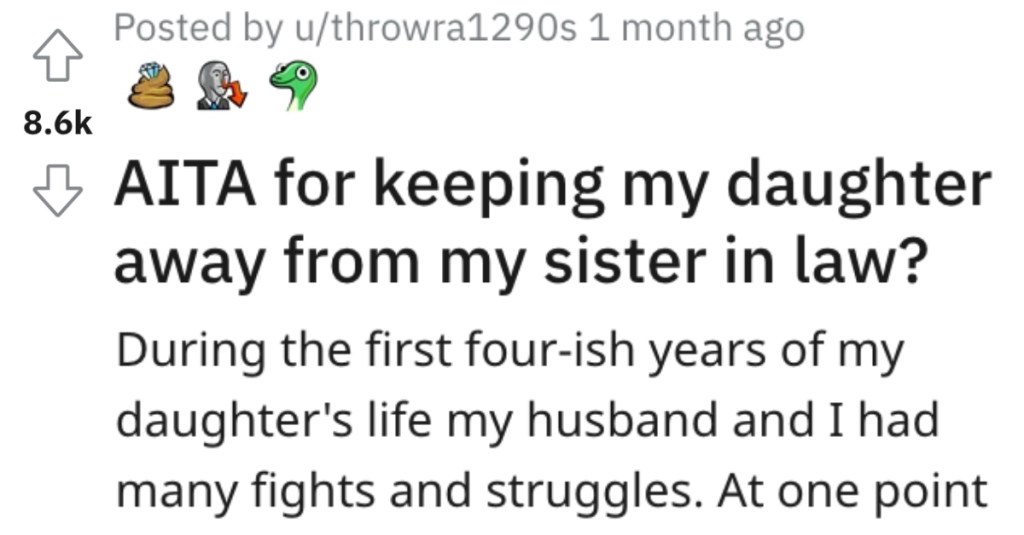Click the word 'AITA' in the title
This screenshot has height=535, width=1024.
[x=185, y=185]
